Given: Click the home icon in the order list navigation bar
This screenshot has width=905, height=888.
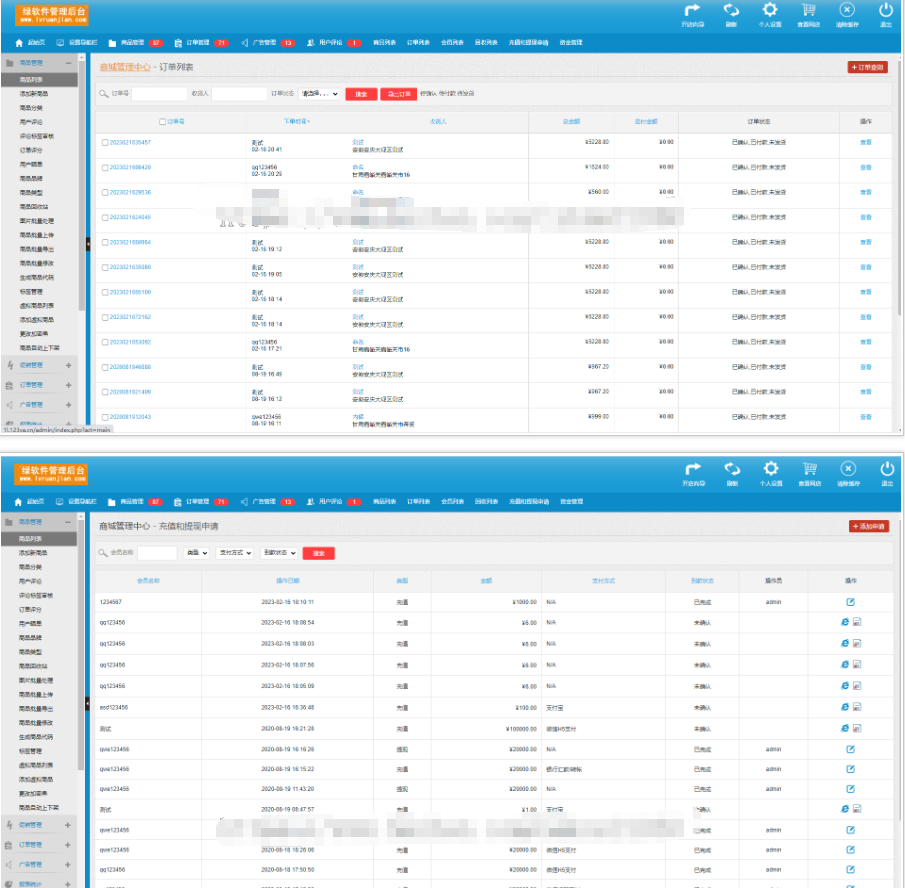Looking at the screenshot, I should pos(19,43).
